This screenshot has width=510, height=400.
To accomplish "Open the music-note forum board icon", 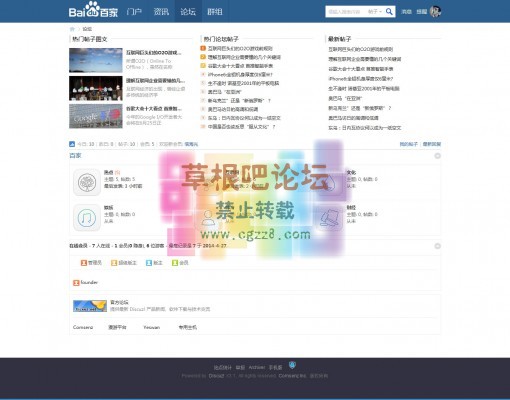I will 87,218.
